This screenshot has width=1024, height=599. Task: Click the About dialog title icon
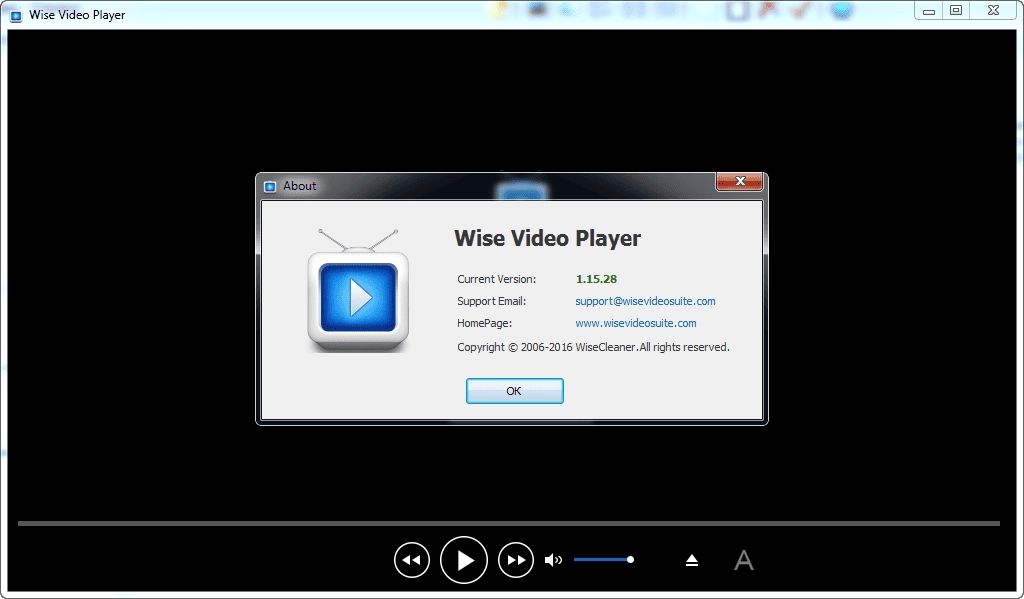click(x=270, y=187)
